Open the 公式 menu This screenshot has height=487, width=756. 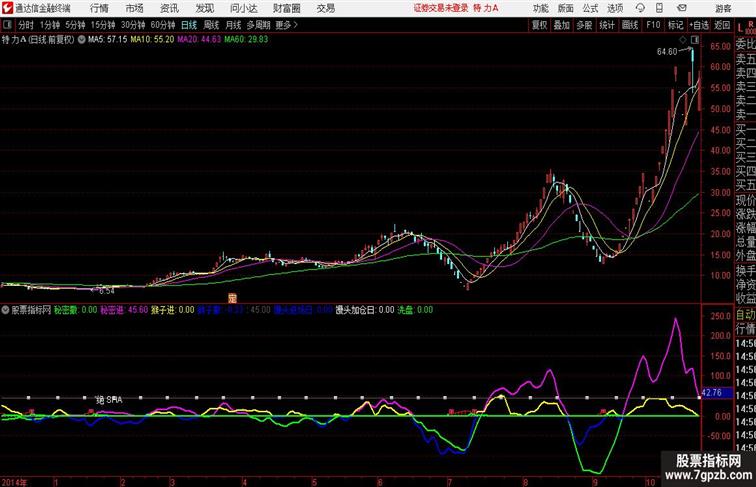coord(590,8)
